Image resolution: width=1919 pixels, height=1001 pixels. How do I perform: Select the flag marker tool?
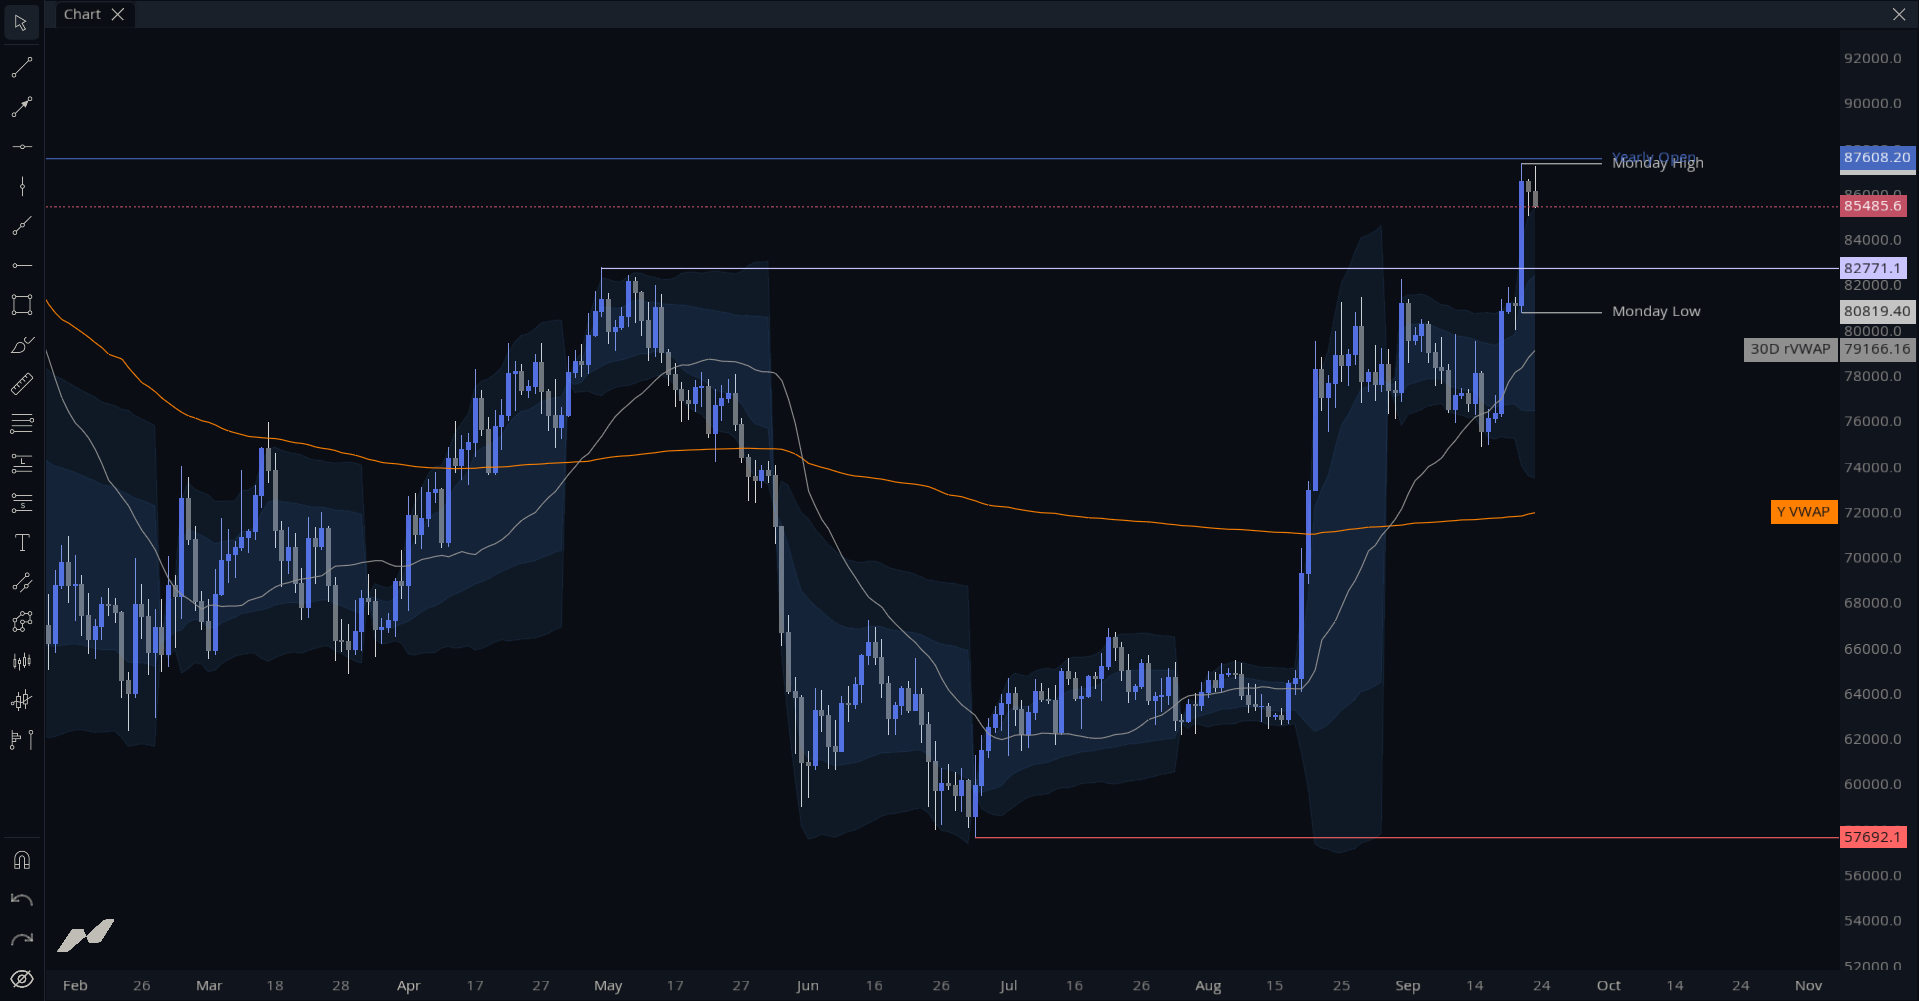tap(21, 740)
